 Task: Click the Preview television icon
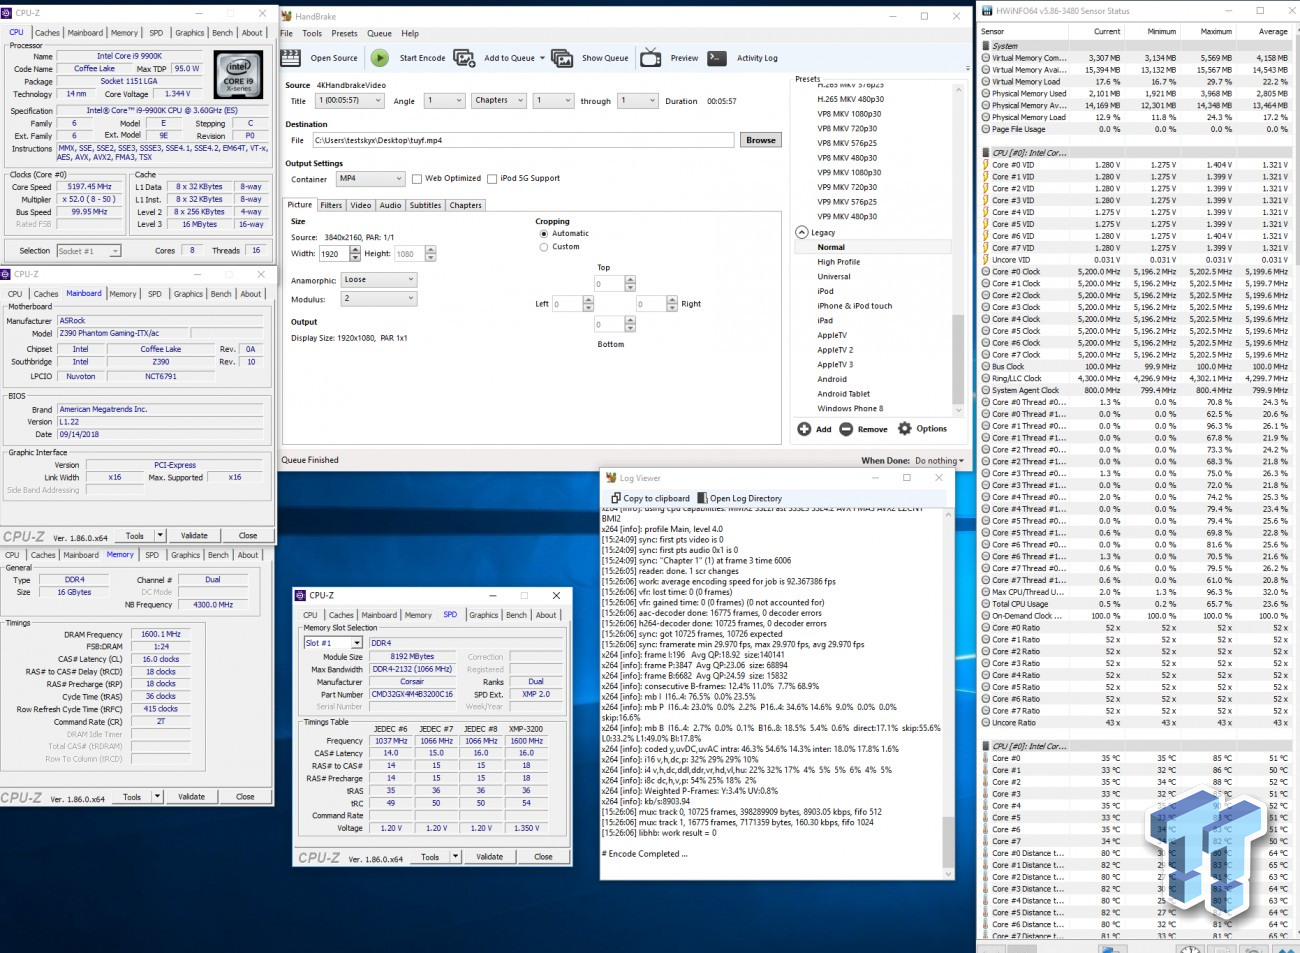click(650, 57)
